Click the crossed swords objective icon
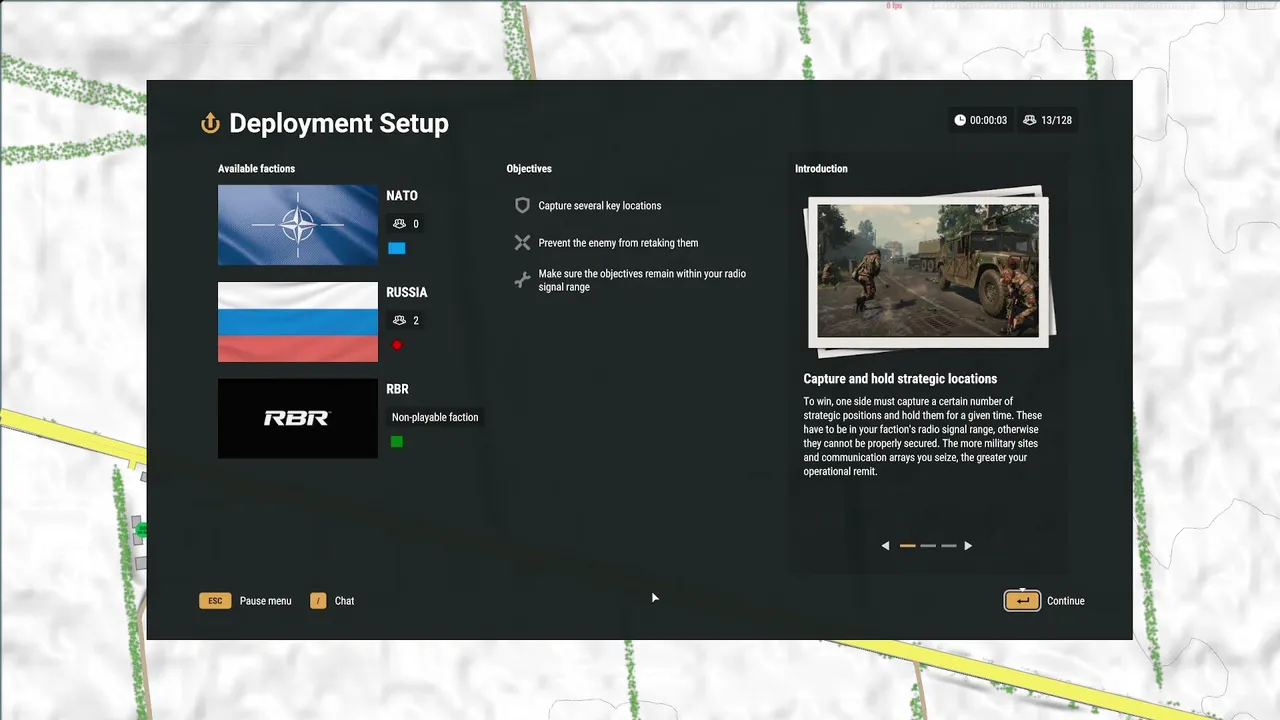Image resolution: width=1280 pixels, height=720 pixels. [522, 242]
